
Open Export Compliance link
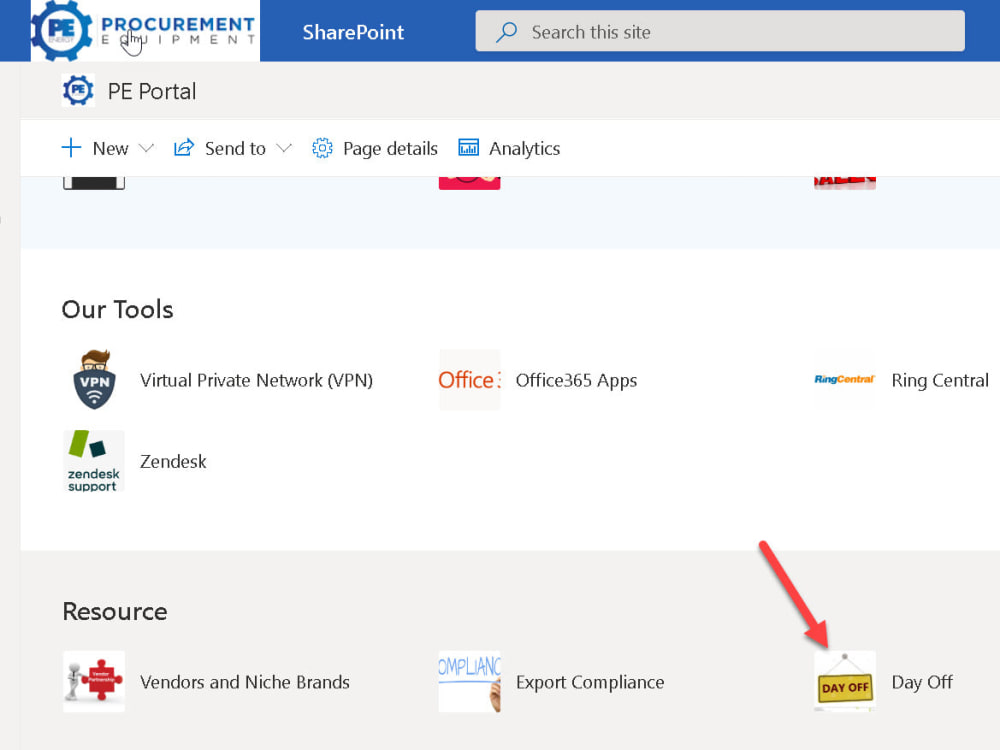(590, 682)
